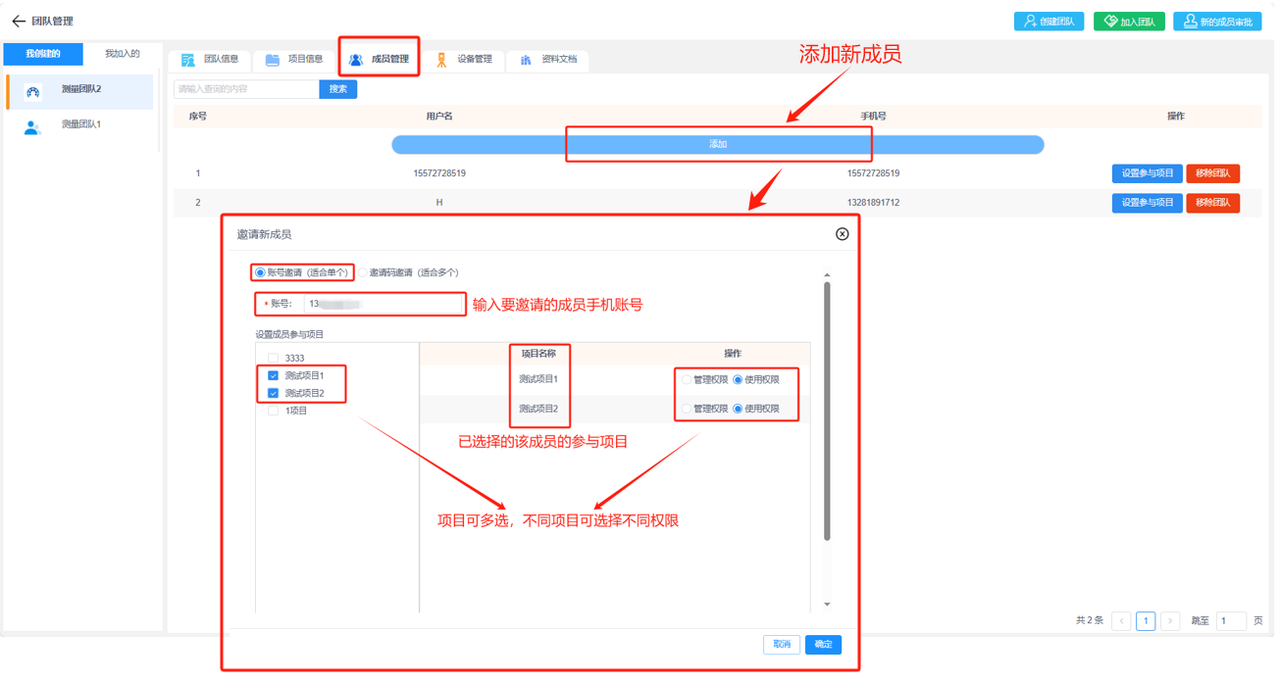Check the 3333 project checkbox

pos(273,358)
